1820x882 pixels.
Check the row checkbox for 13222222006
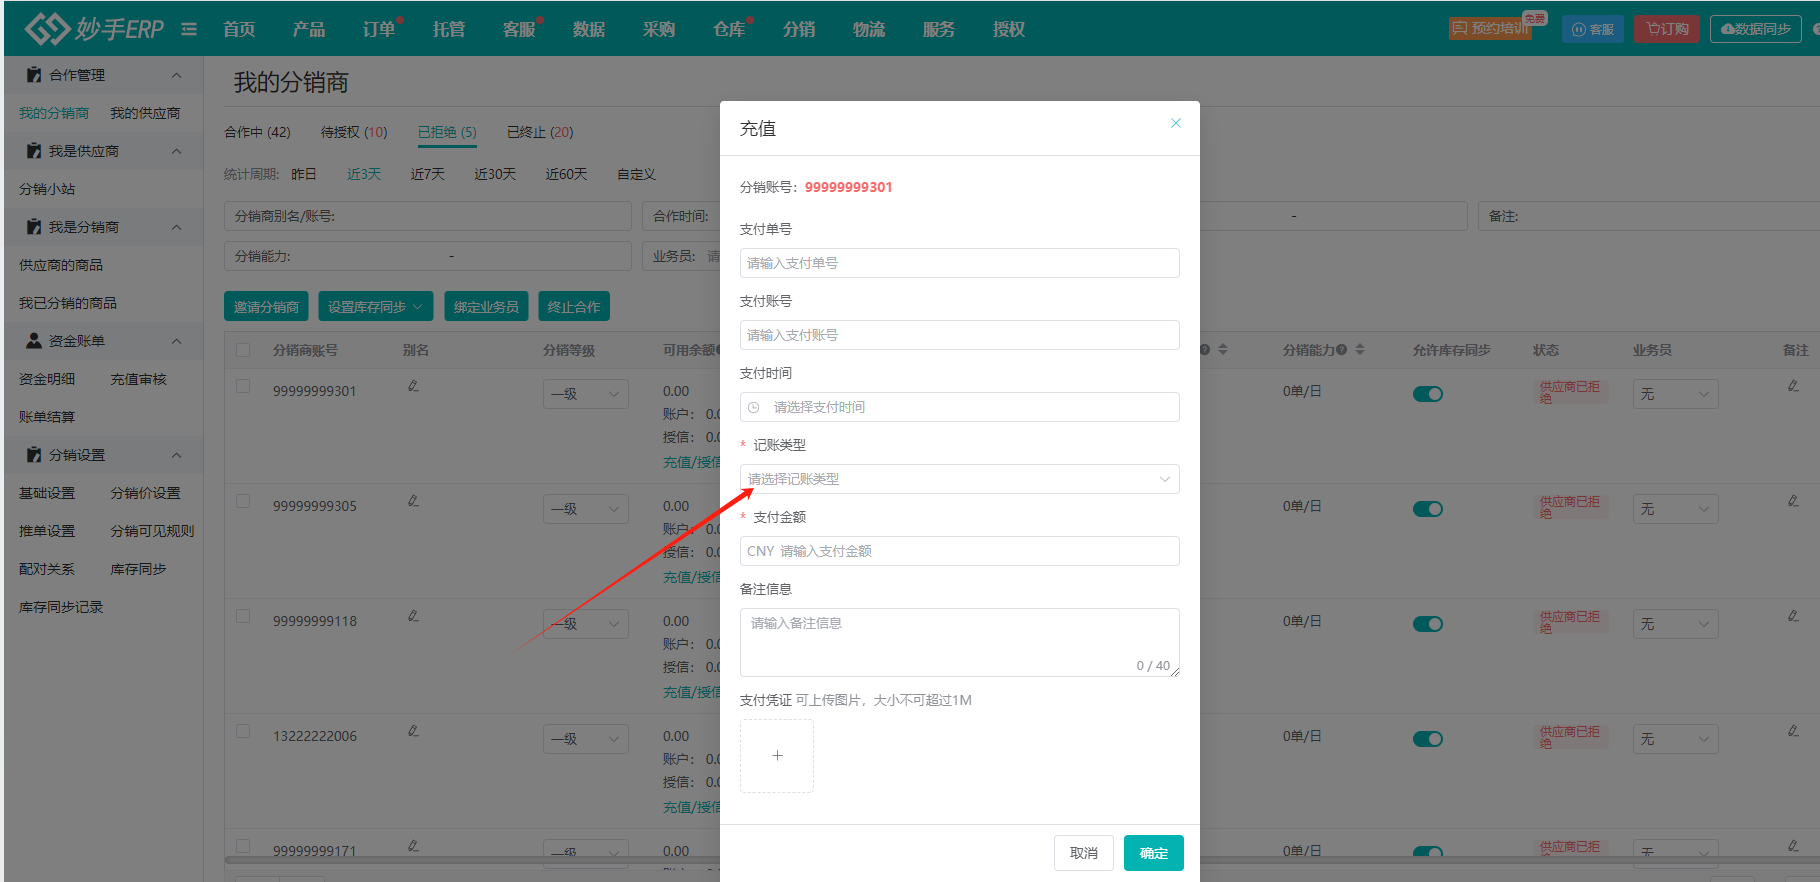coord(243,731)
